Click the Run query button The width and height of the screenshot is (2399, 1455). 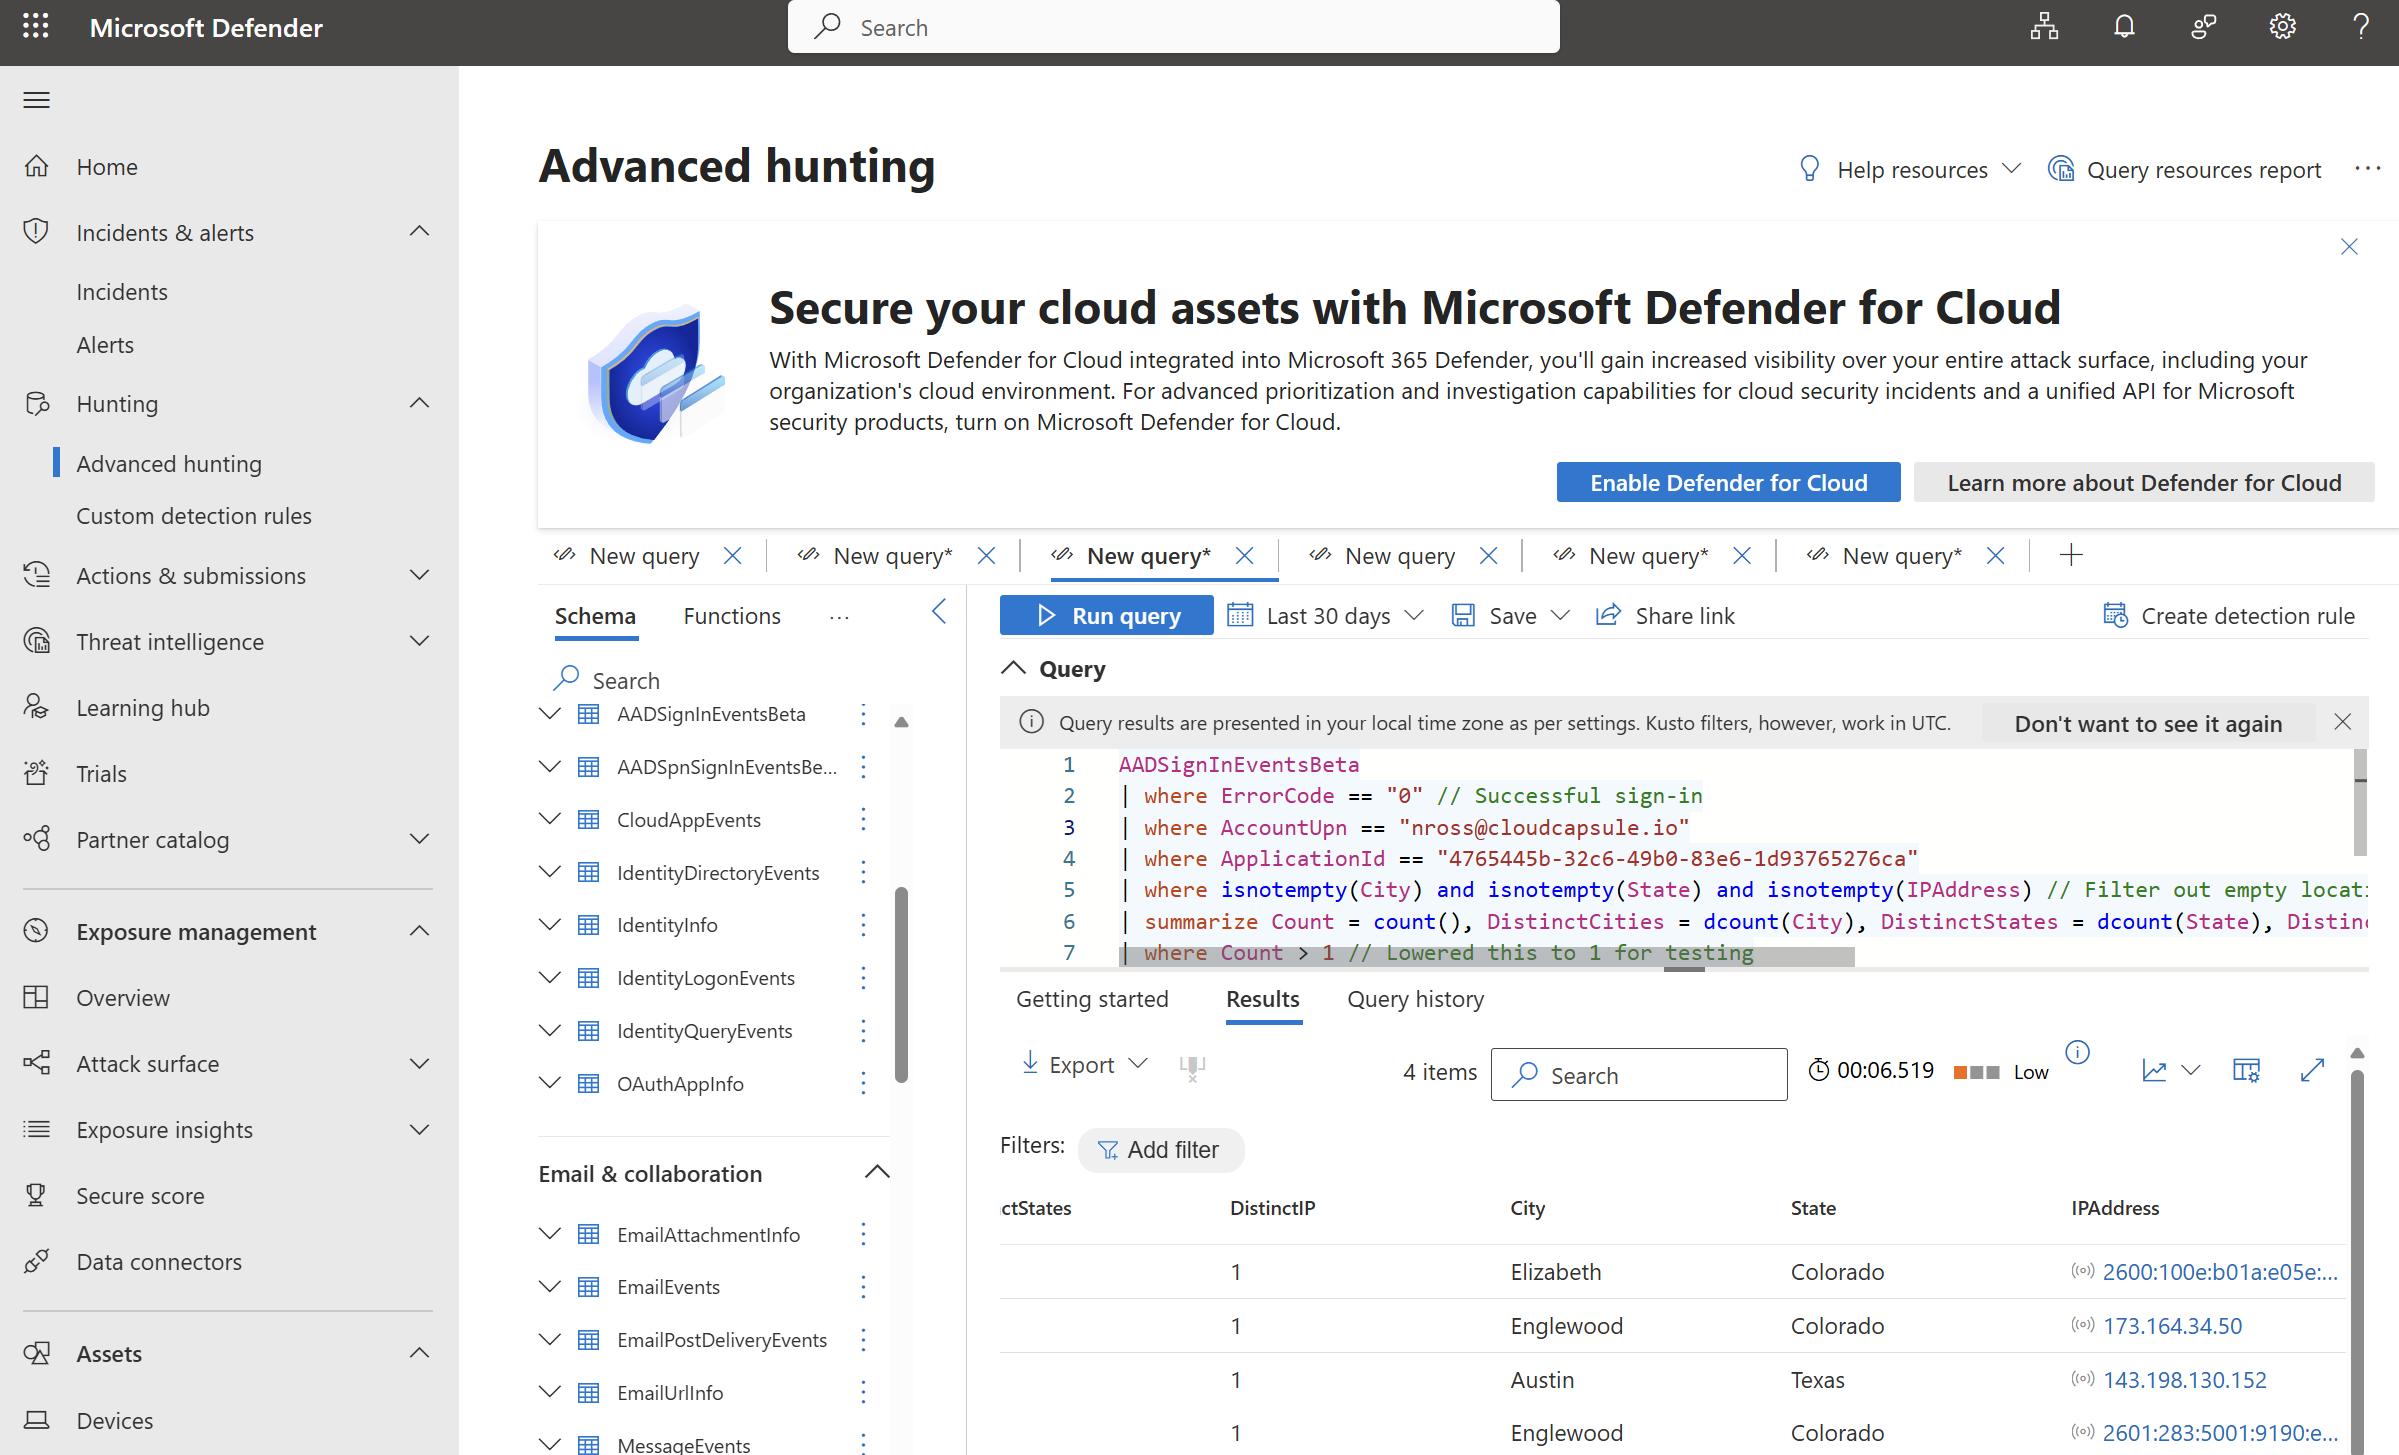[x=1107, y=616]
